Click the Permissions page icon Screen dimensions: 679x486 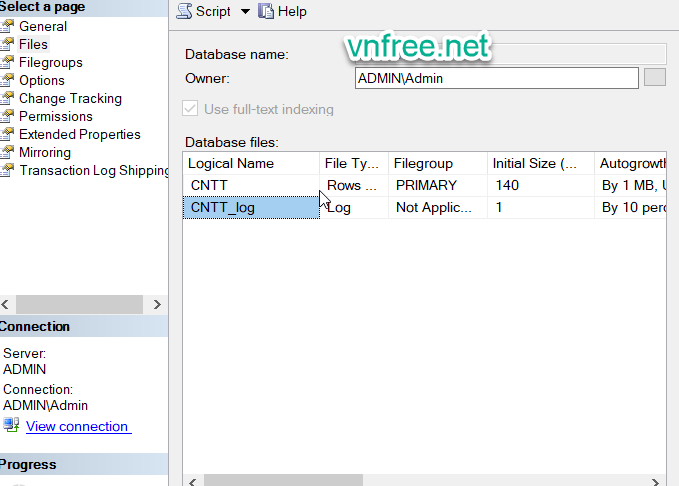(x=8, y=116)
